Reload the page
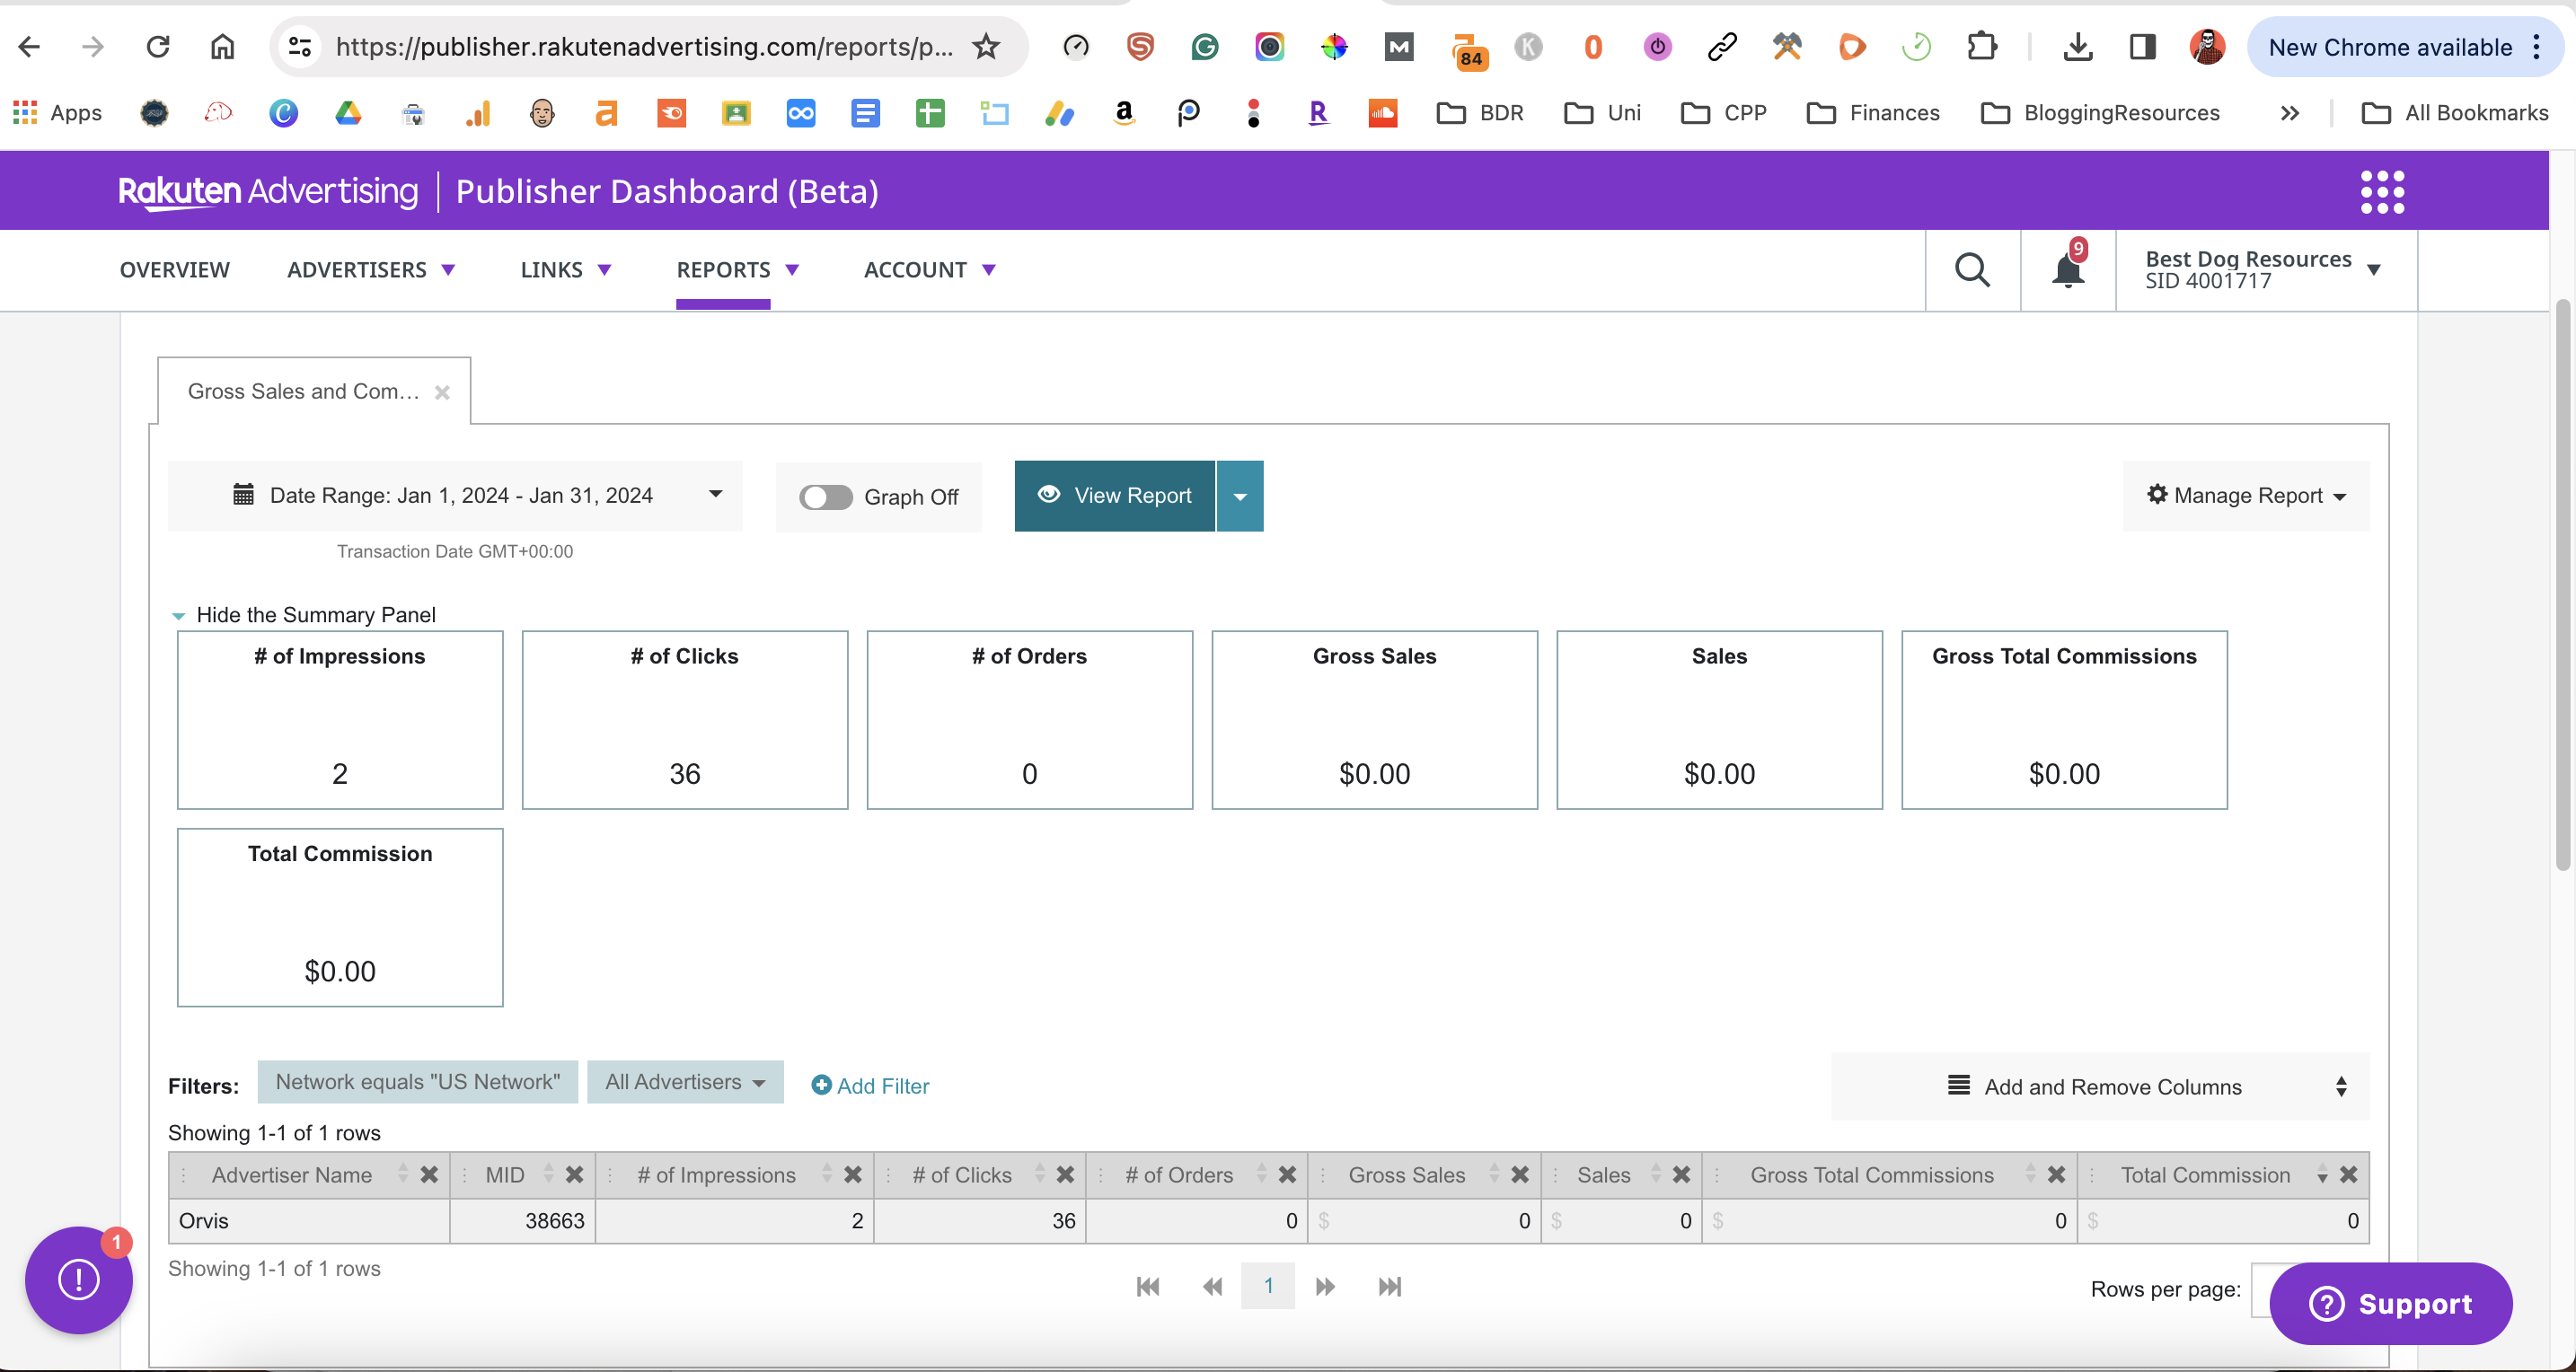This screenshot has height=1372, width=2576. point(158,46)
